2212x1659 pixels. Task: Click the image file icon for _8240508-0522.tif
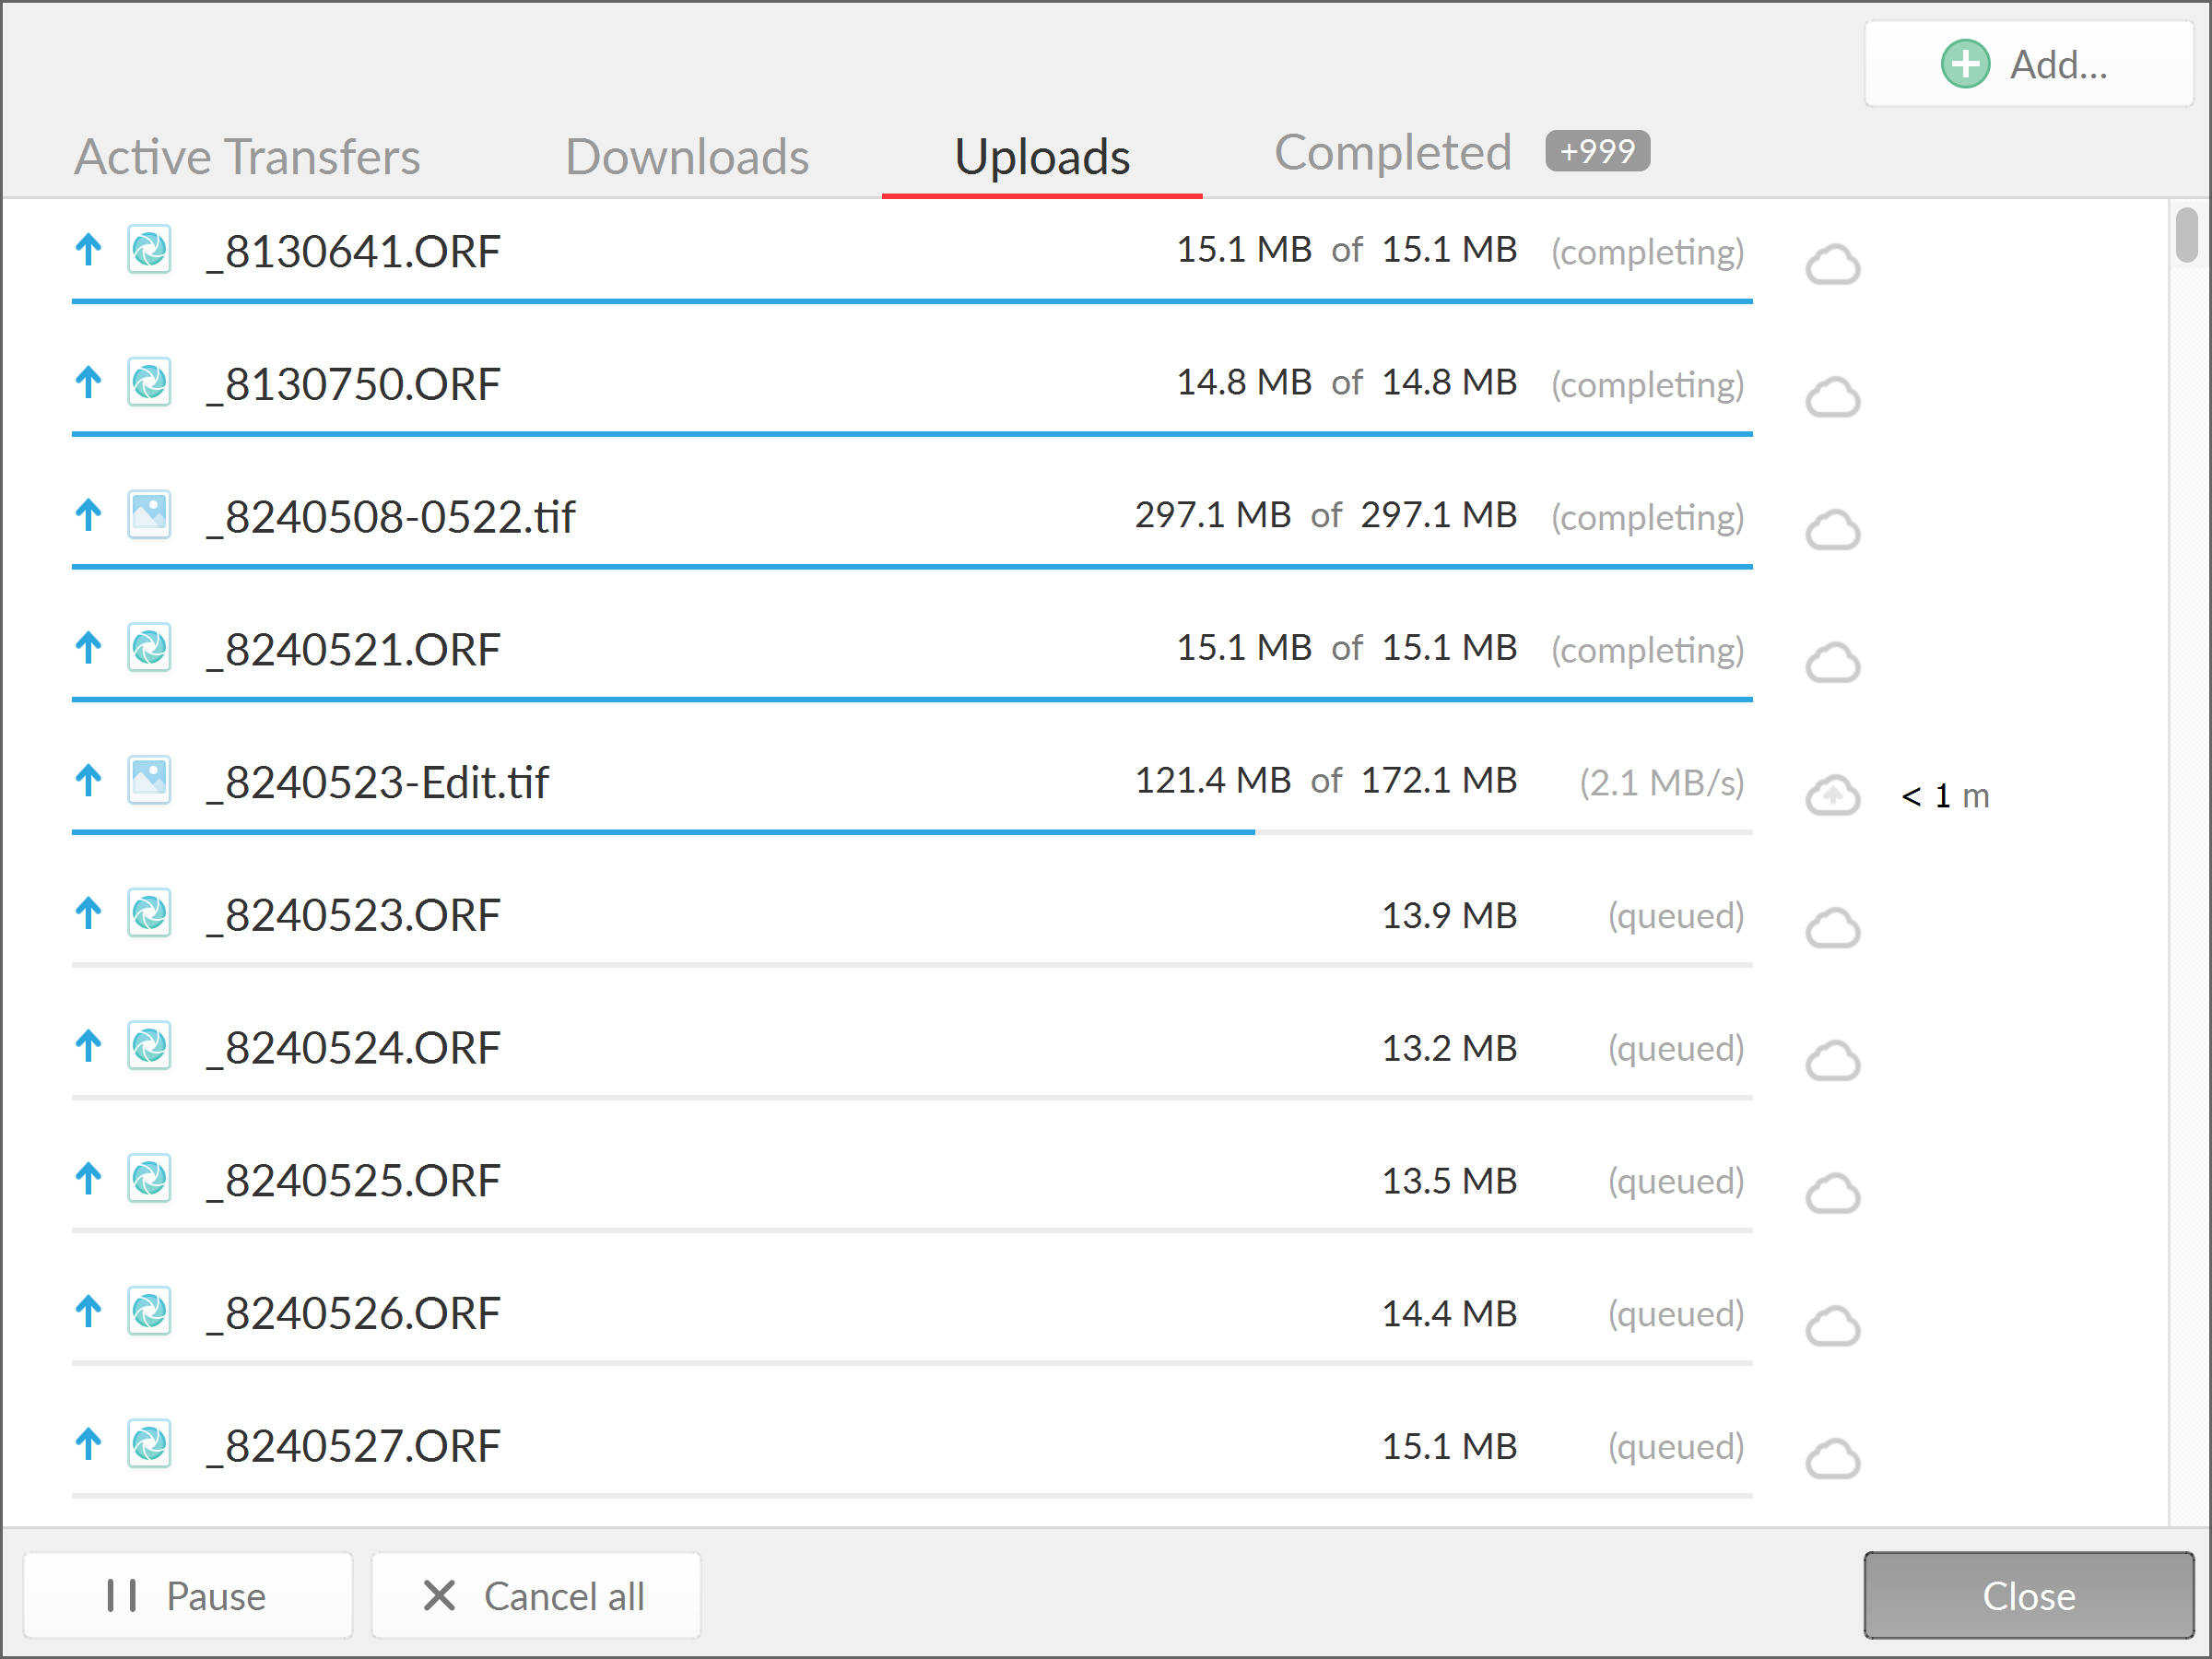[149, 515]
